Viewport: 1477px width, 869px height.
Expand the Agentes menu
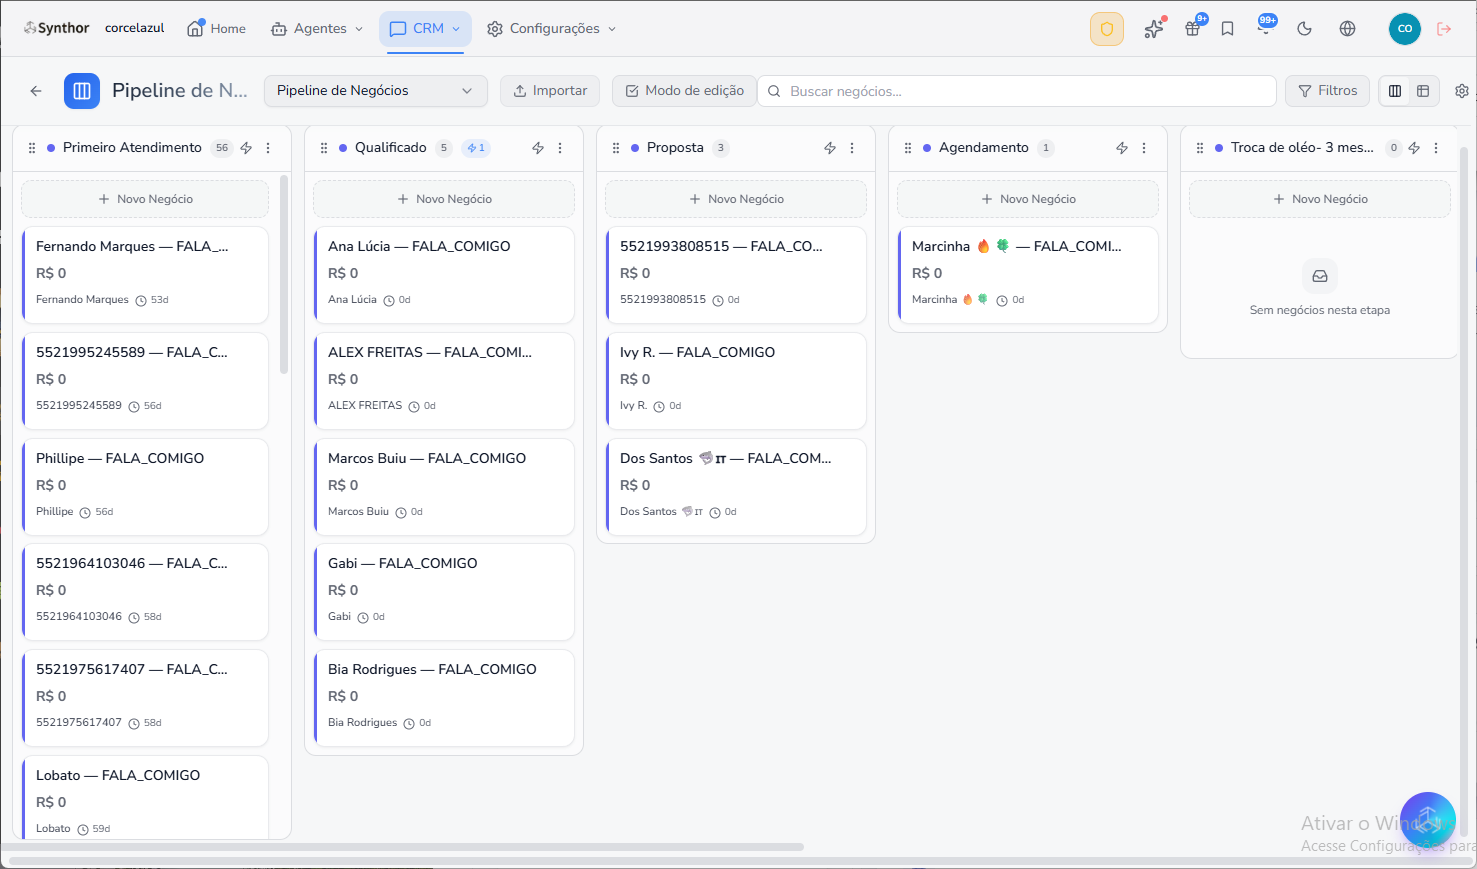[317, 29]
